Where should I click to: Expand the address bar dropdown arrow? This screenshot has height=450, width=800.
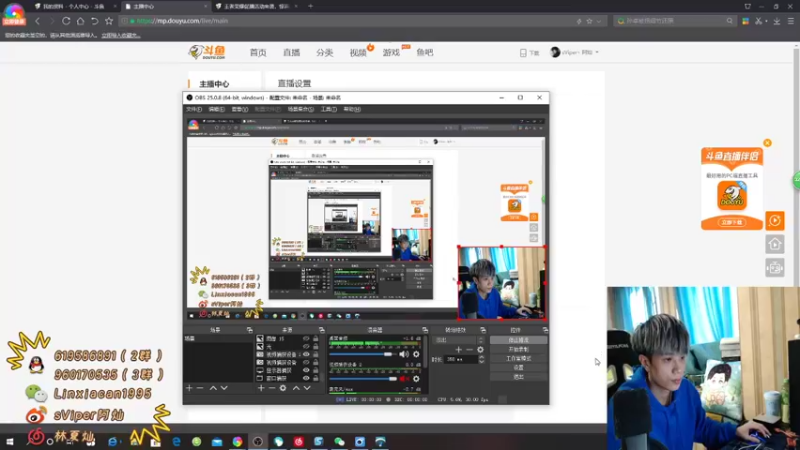pyautogui.click(x=598, y=21)
